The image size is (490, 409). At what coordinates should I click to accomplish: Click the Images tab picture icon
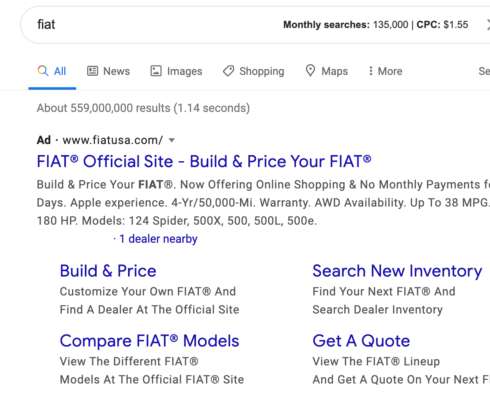[x=156, y=71]
